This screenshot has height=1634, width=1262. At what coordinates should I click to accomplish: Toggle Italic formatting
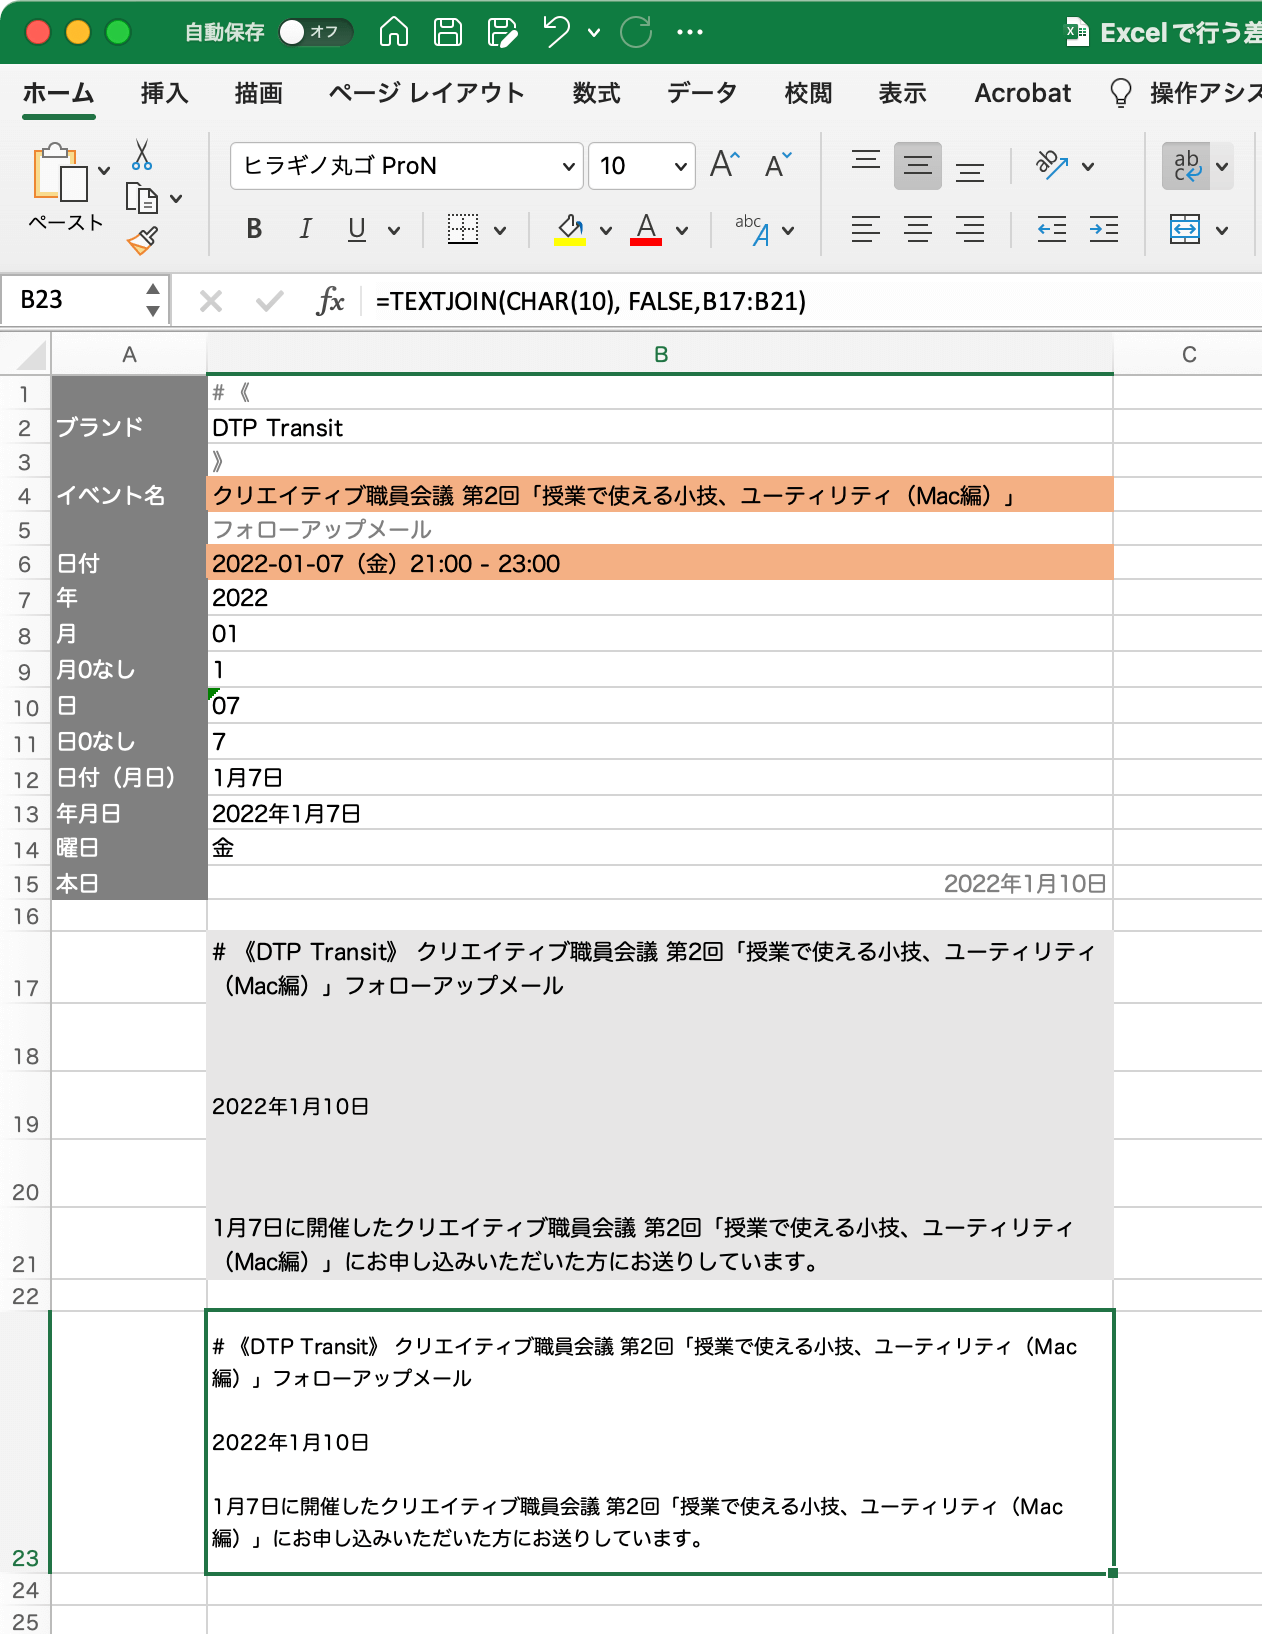coord(305,229)
